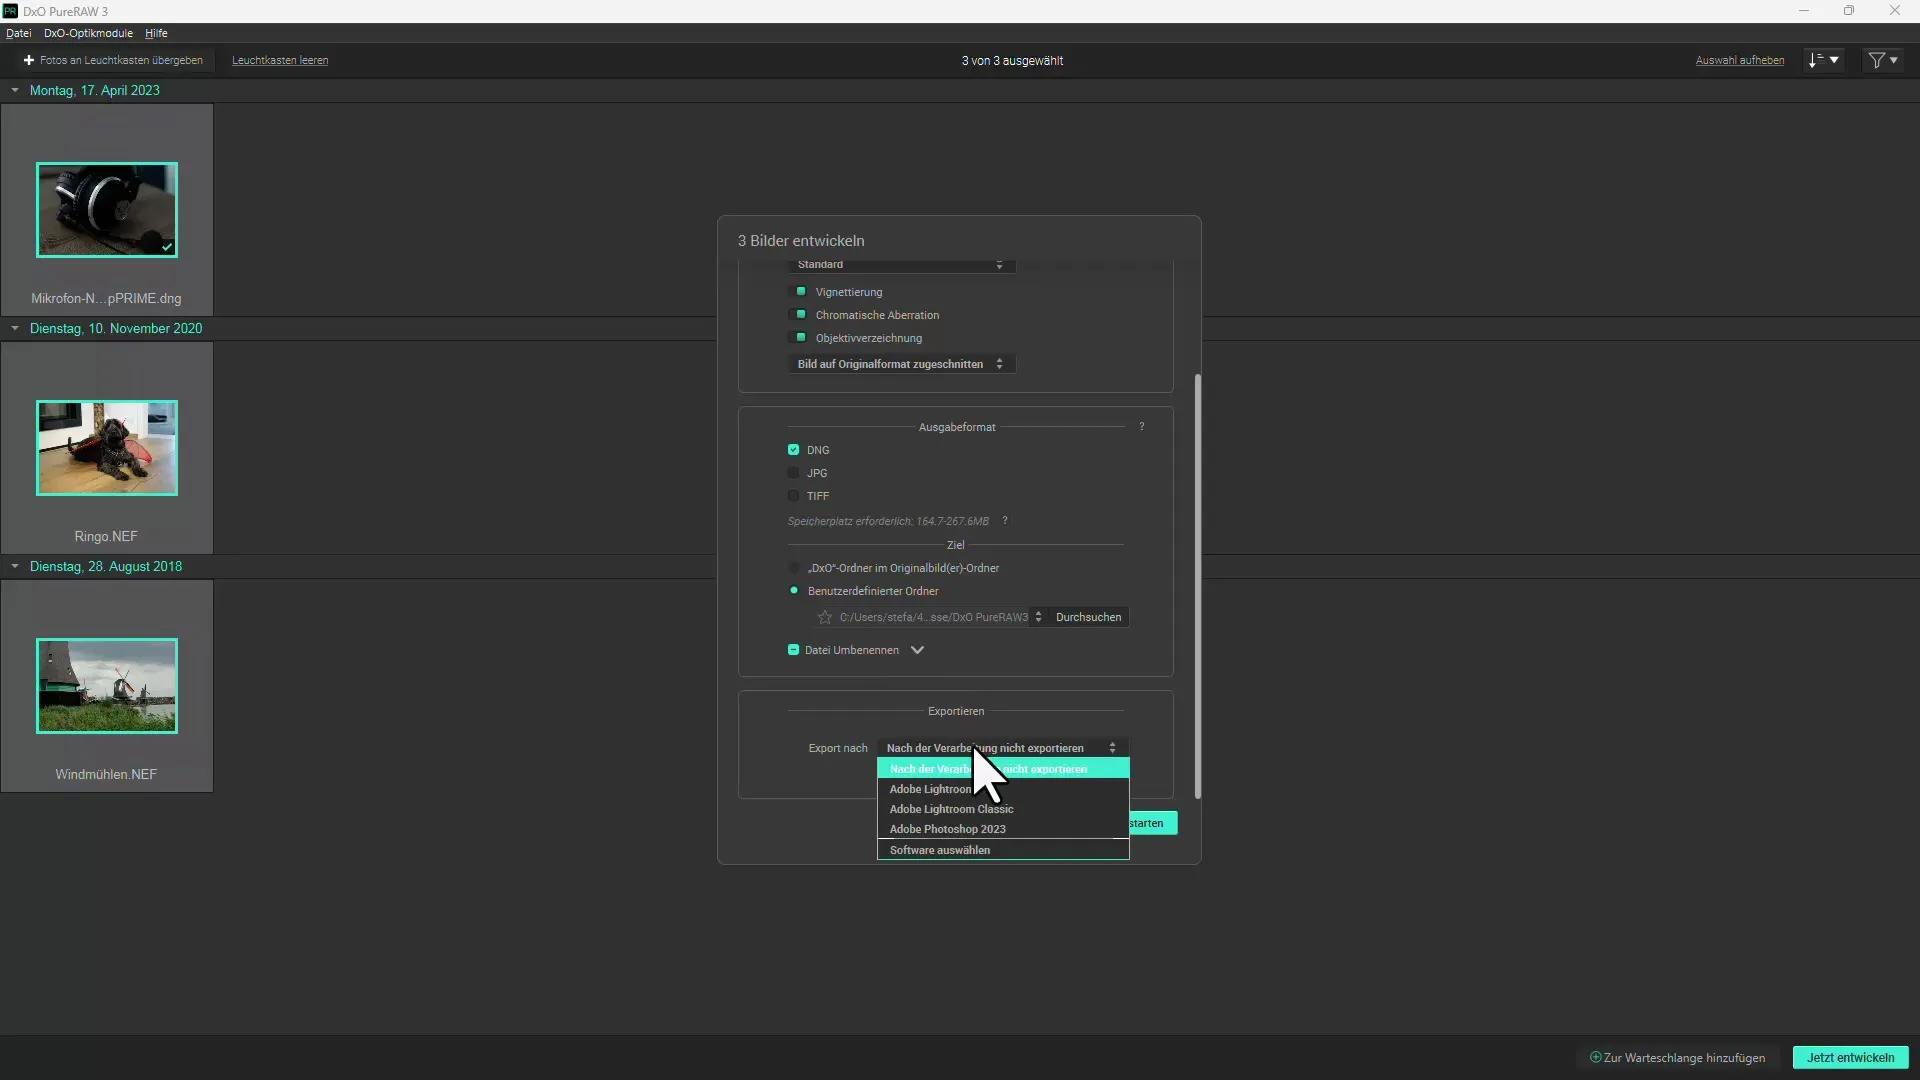Click Leuchtkasten leeren link
The width and height of the screenshot is (1920, 1080).
point(280,61)
